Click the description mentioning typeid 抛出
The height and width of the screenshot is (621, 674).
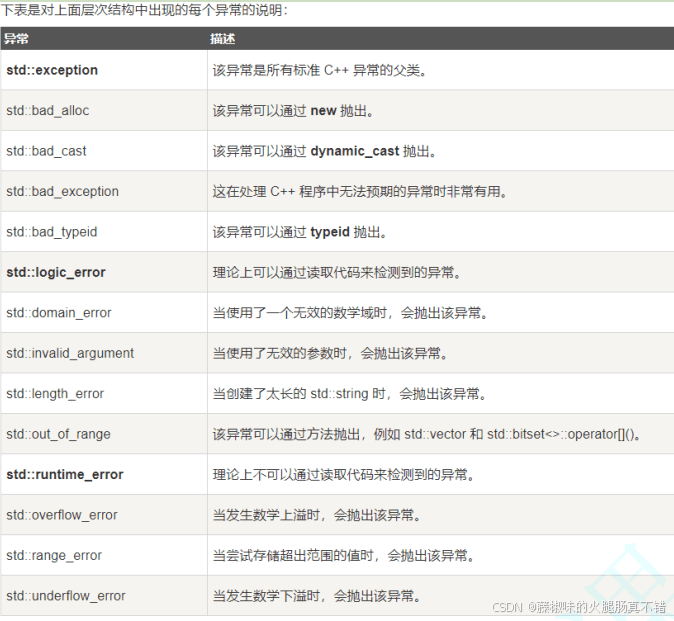pos(300,232)
